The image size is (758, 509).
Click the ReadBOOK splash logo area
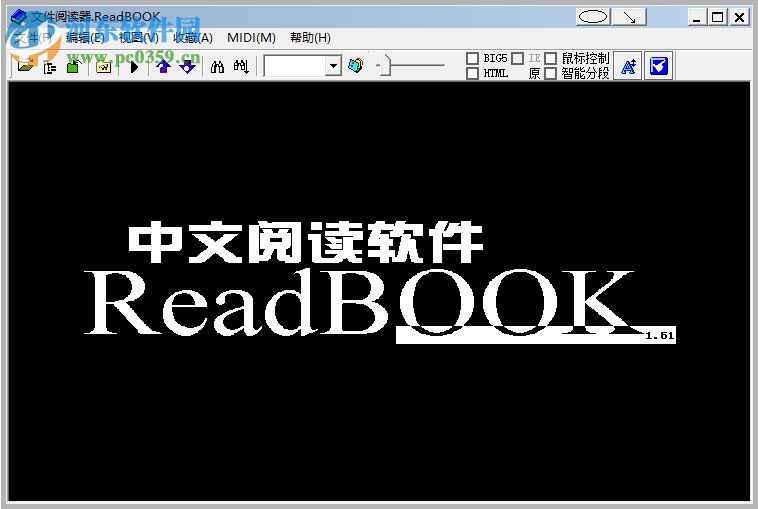(x=379, y=283)
